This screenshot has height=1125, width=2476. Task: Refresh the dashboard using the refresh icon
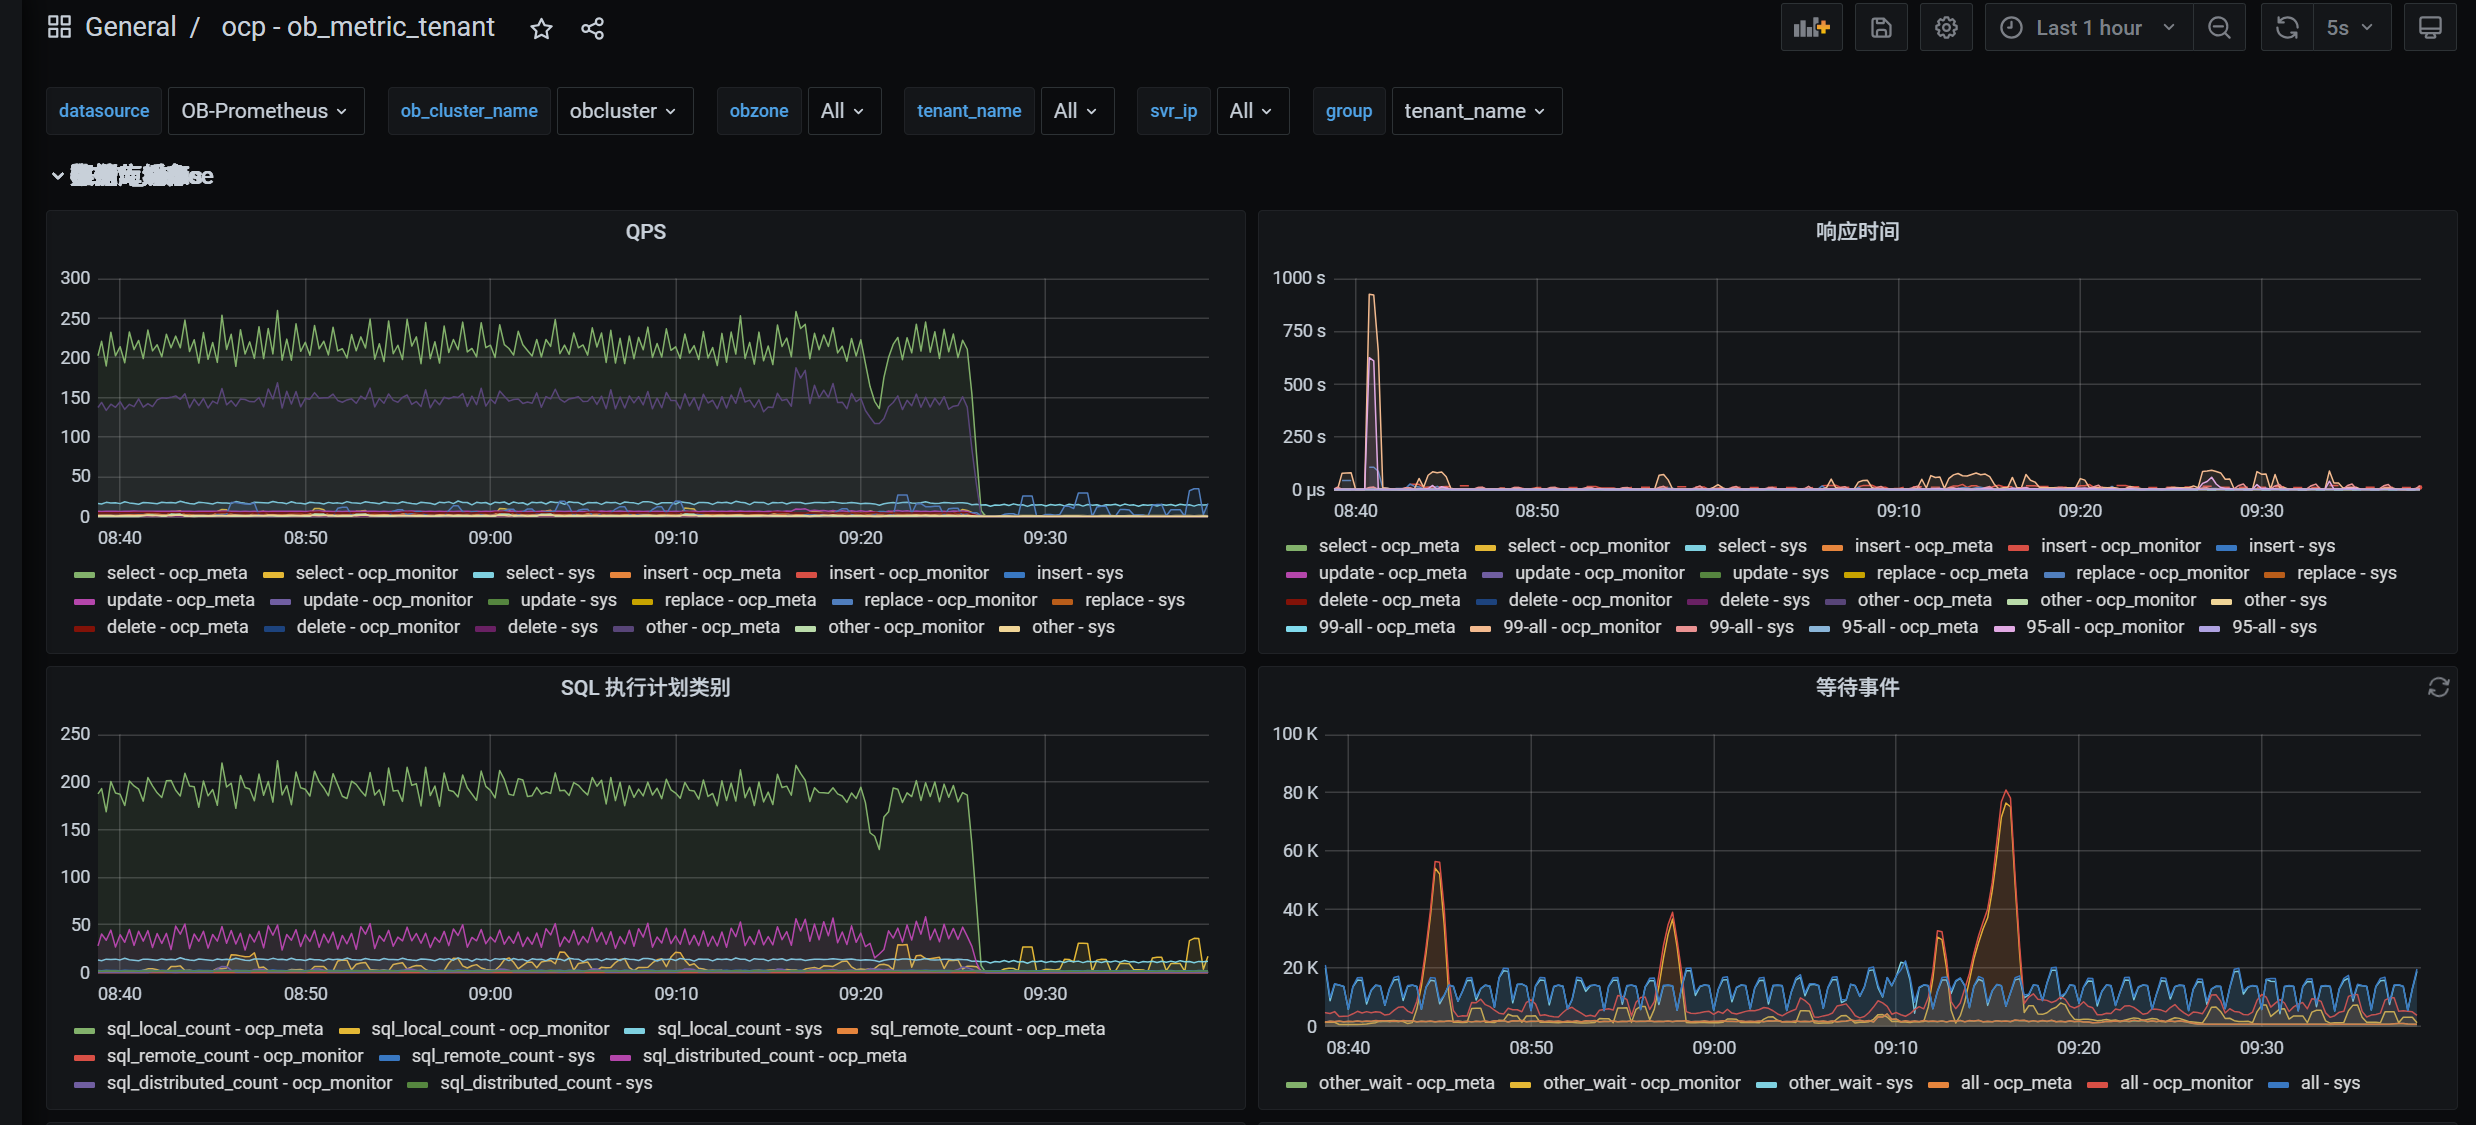pyautogui.click(x=2287, y=28)
